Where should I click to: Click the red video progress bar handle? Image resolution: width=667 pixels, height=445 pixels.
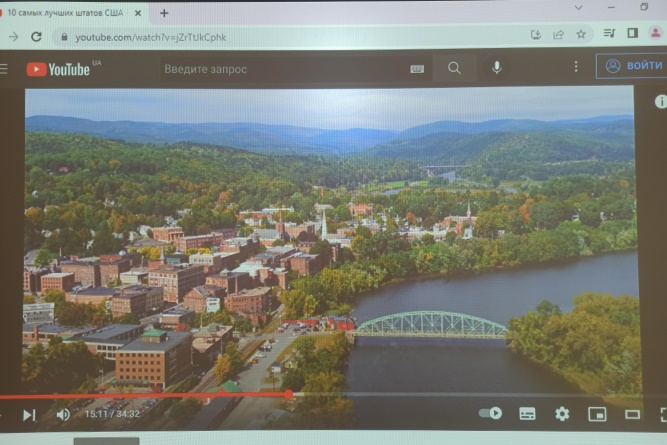click(289, 395)
